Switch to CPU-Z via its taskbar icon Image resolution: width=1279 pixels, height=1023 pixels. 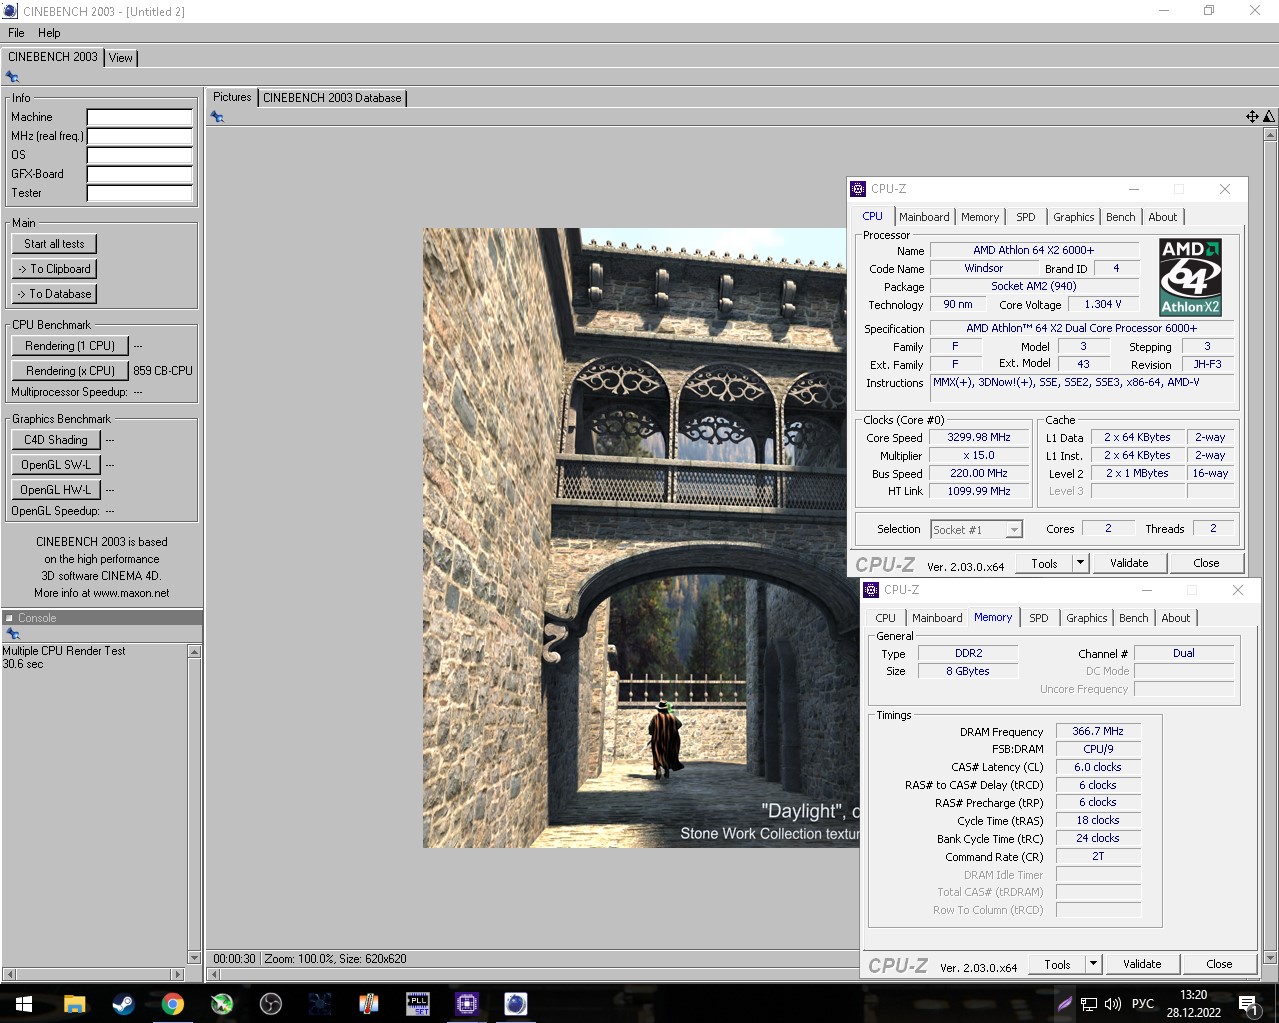(466, 1004)
